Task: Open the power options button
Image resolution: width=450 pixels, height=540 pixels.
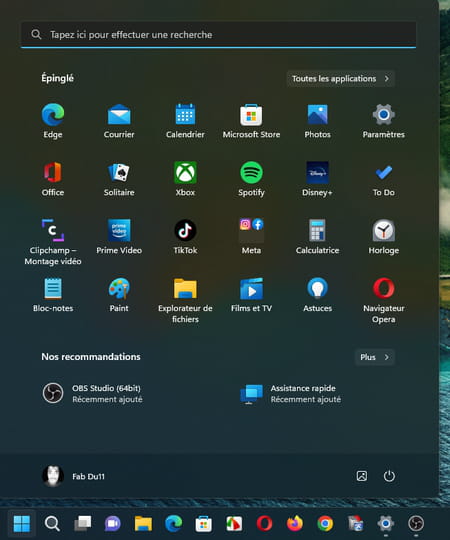Action: pyautogui.click(x=389, y=476)
